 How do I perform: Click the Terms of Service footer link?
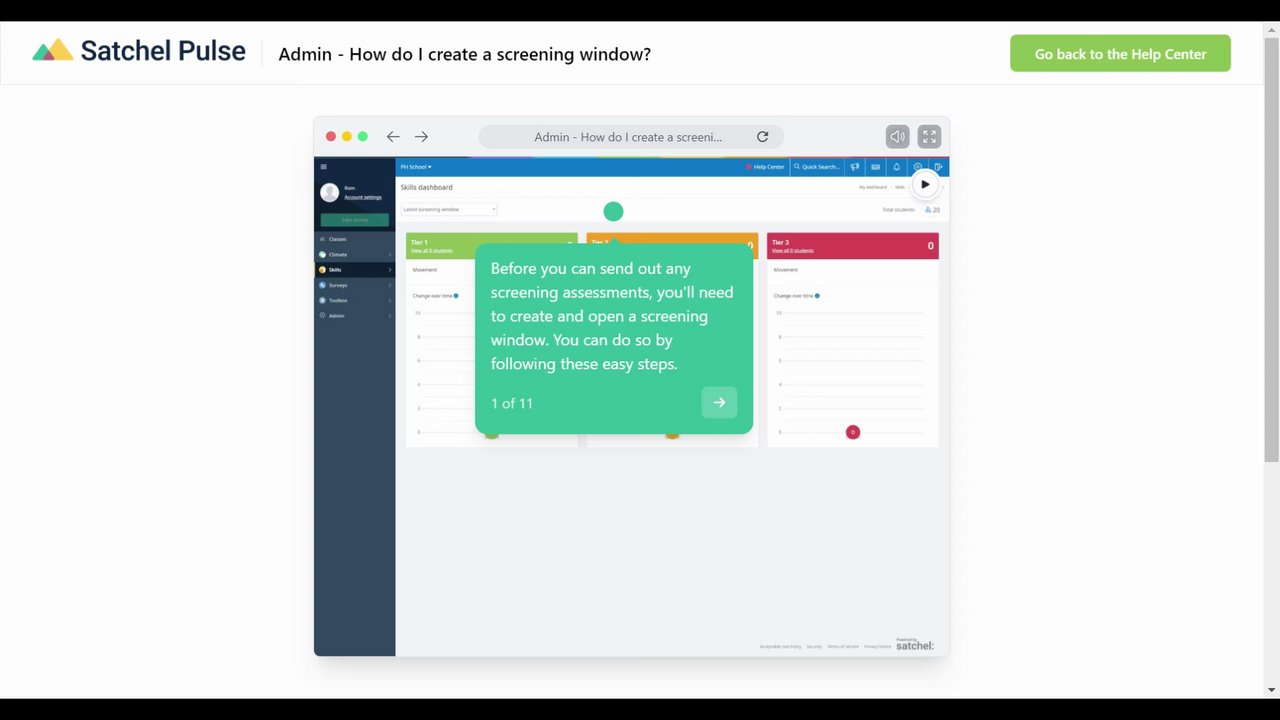[x=843, y=647]
